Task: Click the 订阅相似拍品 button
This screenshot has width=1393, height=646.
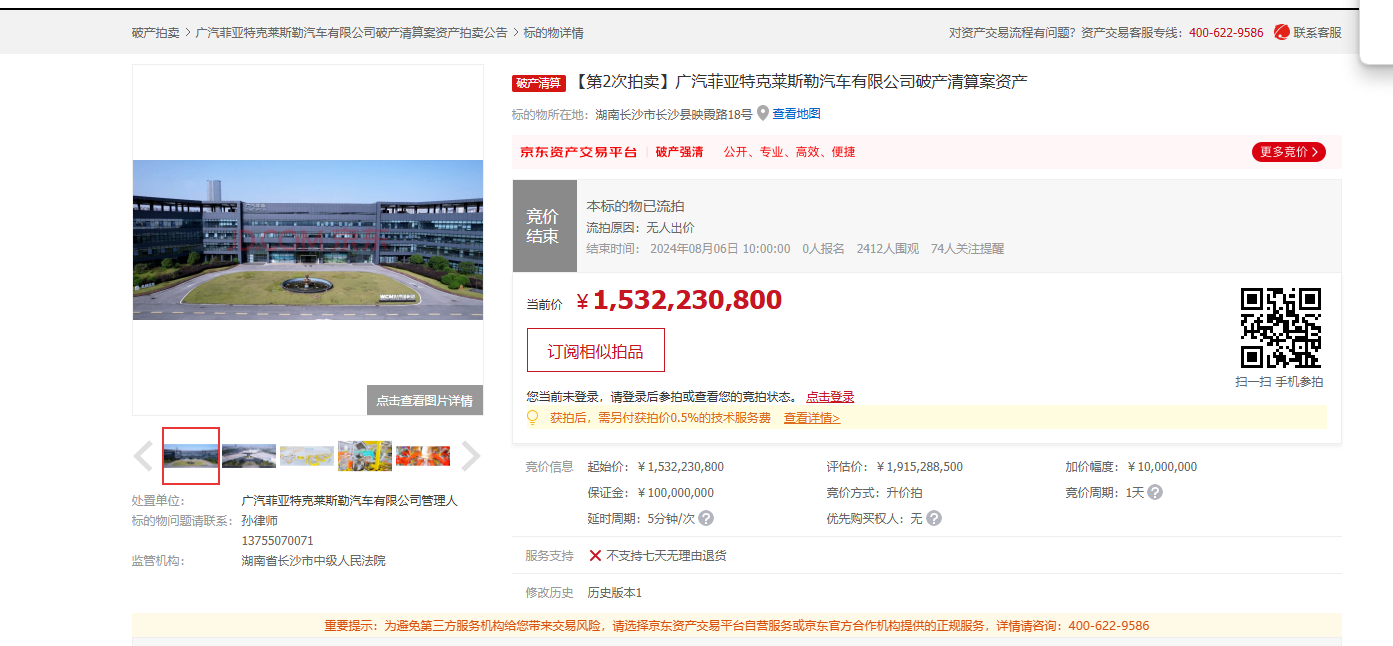Action: [x=596, y=351]
